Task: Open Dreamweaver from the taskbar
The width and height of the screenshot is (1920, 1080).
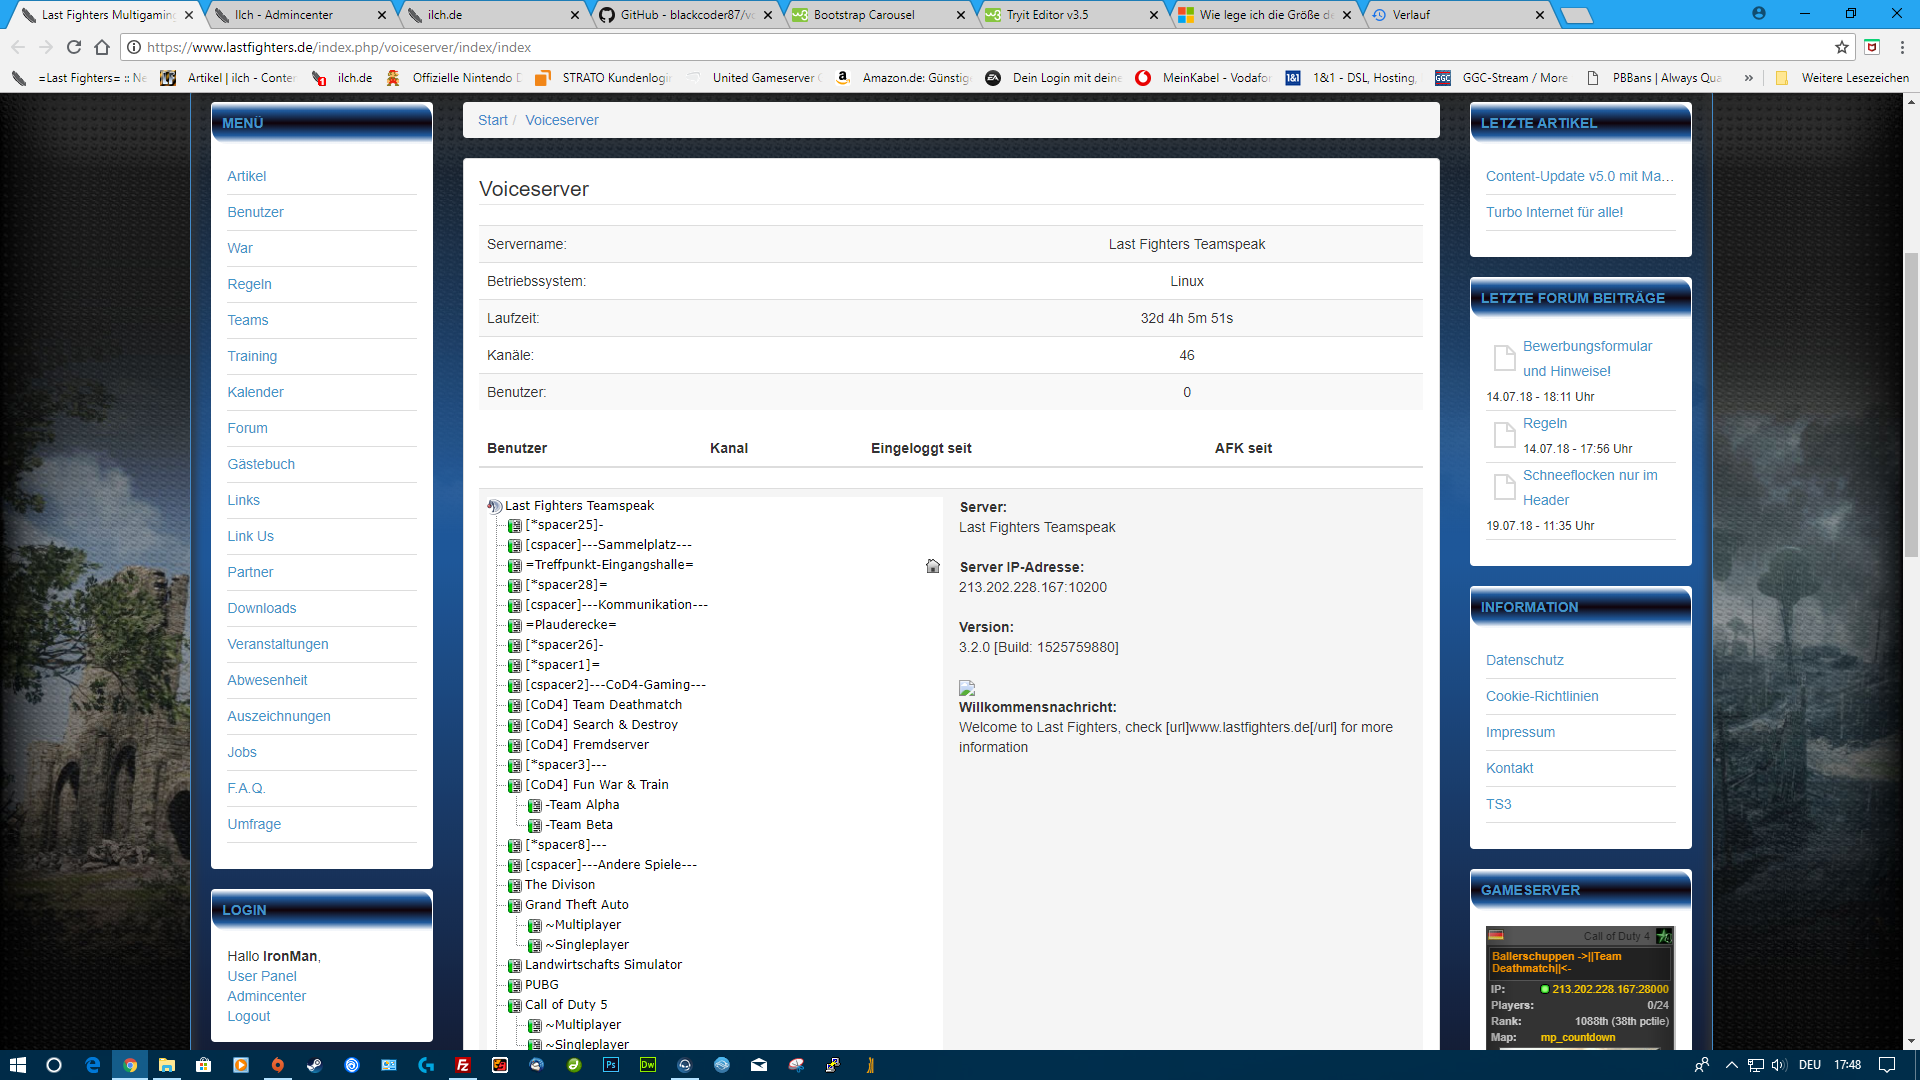Action: (x=648, y=1065)
